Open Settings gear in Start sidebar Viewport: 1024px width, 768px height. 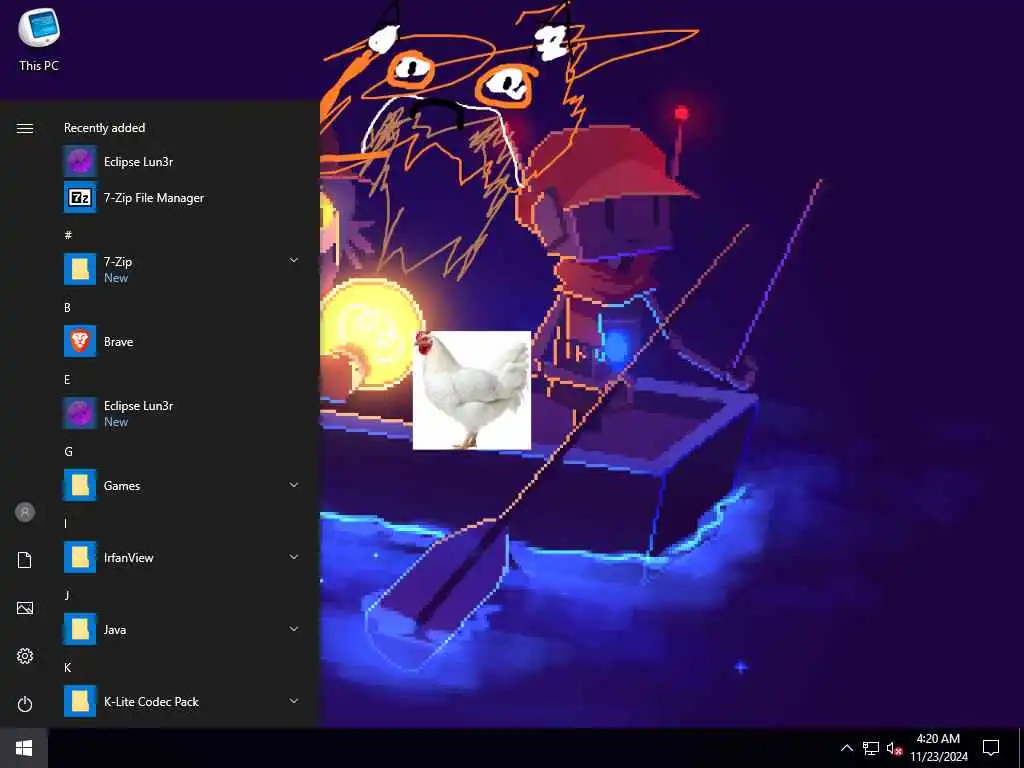click(25, 656)
